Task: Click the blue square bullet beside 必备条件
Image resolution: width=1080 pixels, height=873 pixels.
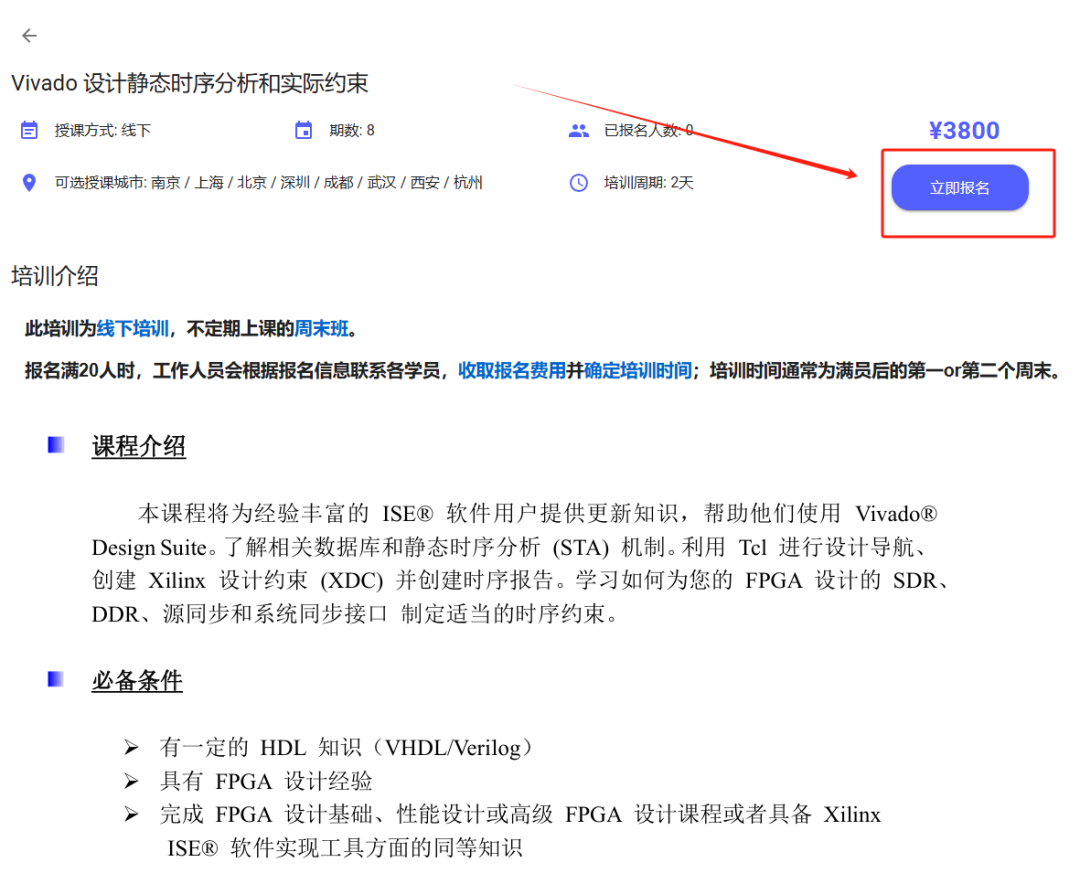Action: point(56,679)
